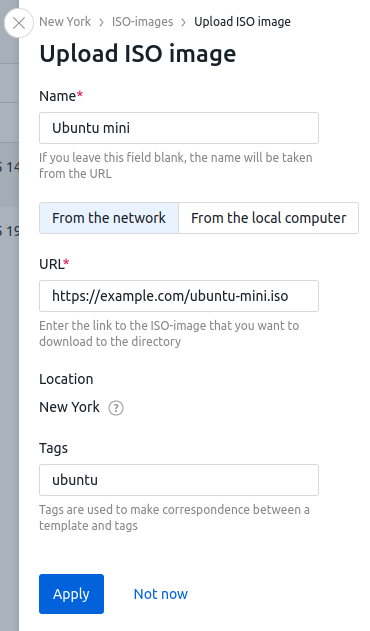Click the URL field label
This screenshot has width=370, height=631.
click(54, 264)
